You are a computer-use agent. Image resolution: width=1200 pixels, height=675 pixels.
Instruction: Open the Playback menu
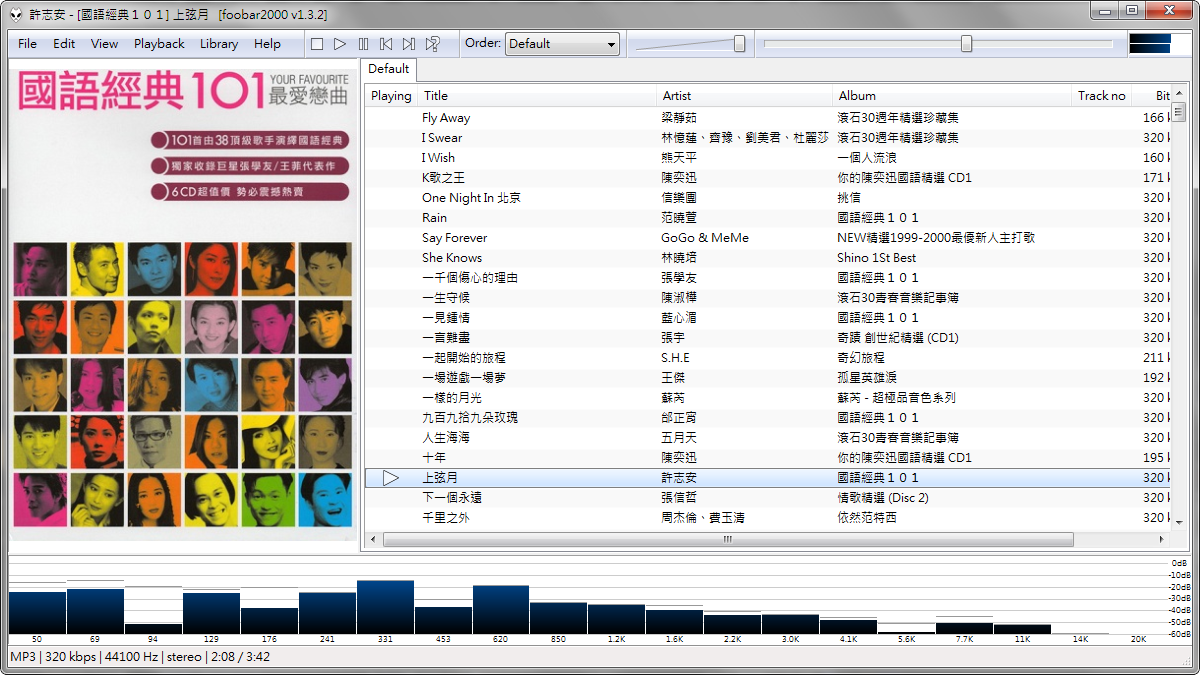[x=158, y=43]
